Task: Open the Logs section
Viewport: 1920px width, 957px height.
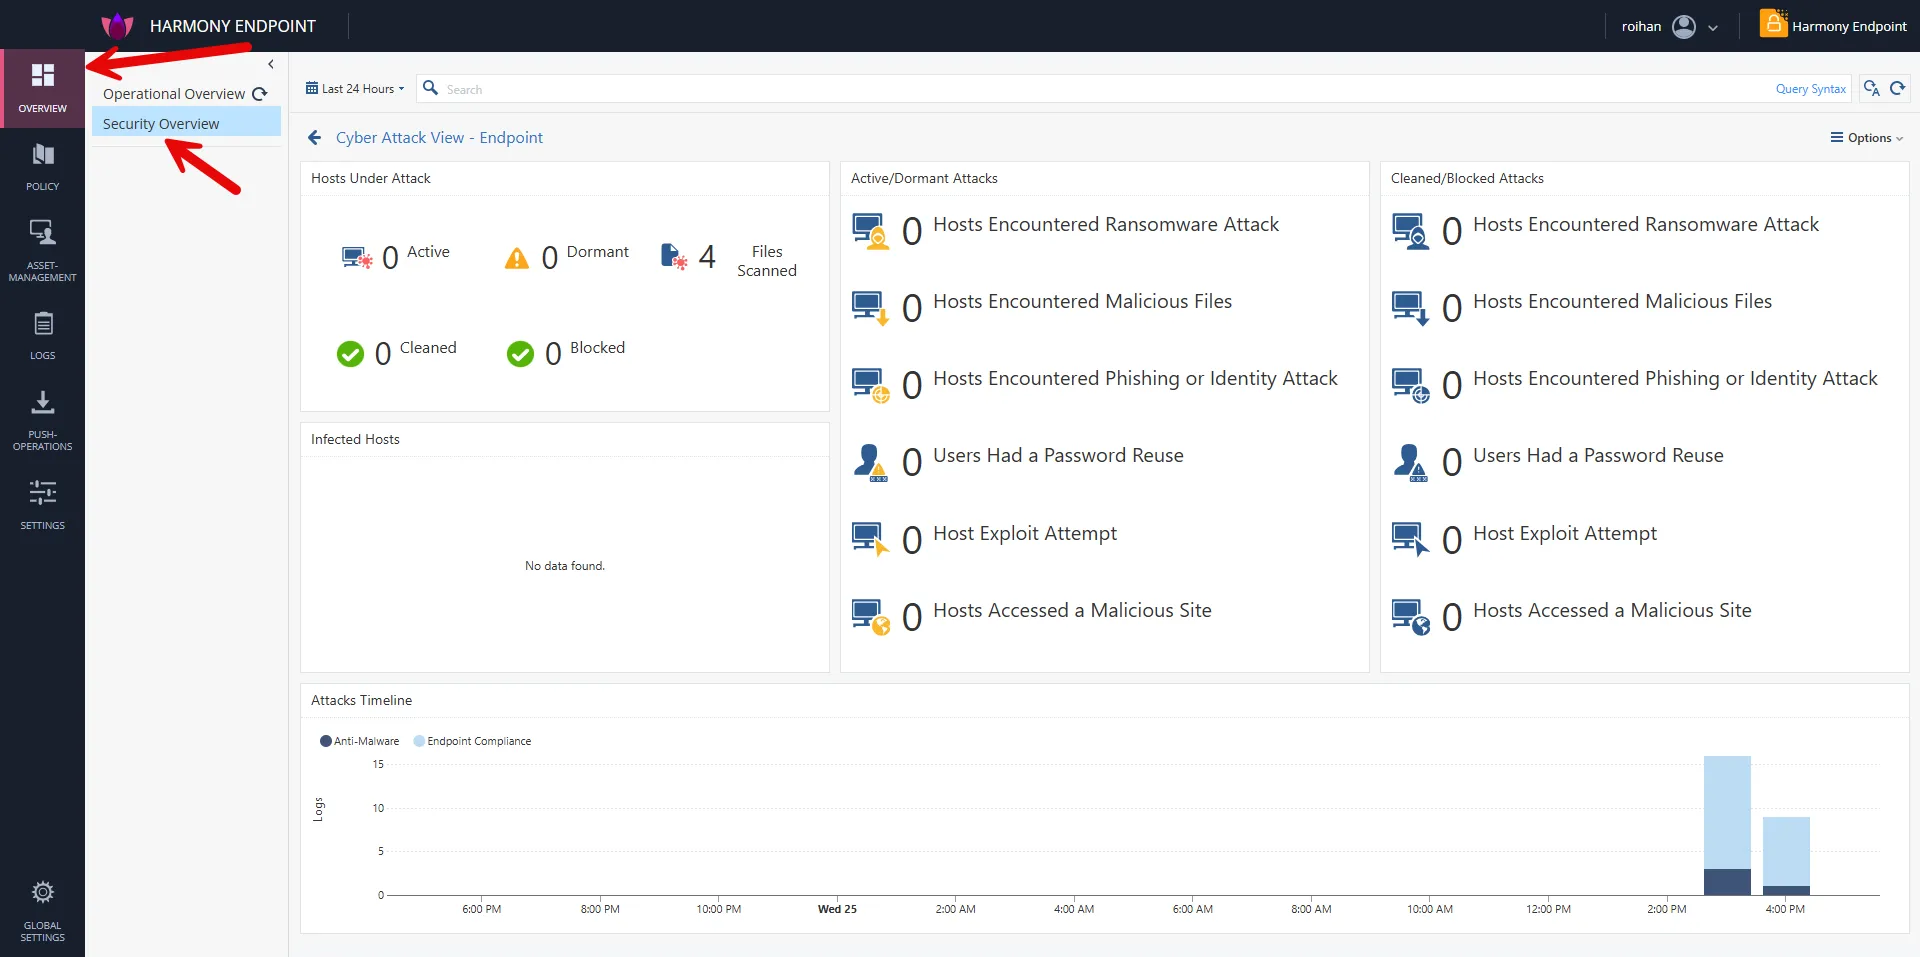Action: coord(42,335)
